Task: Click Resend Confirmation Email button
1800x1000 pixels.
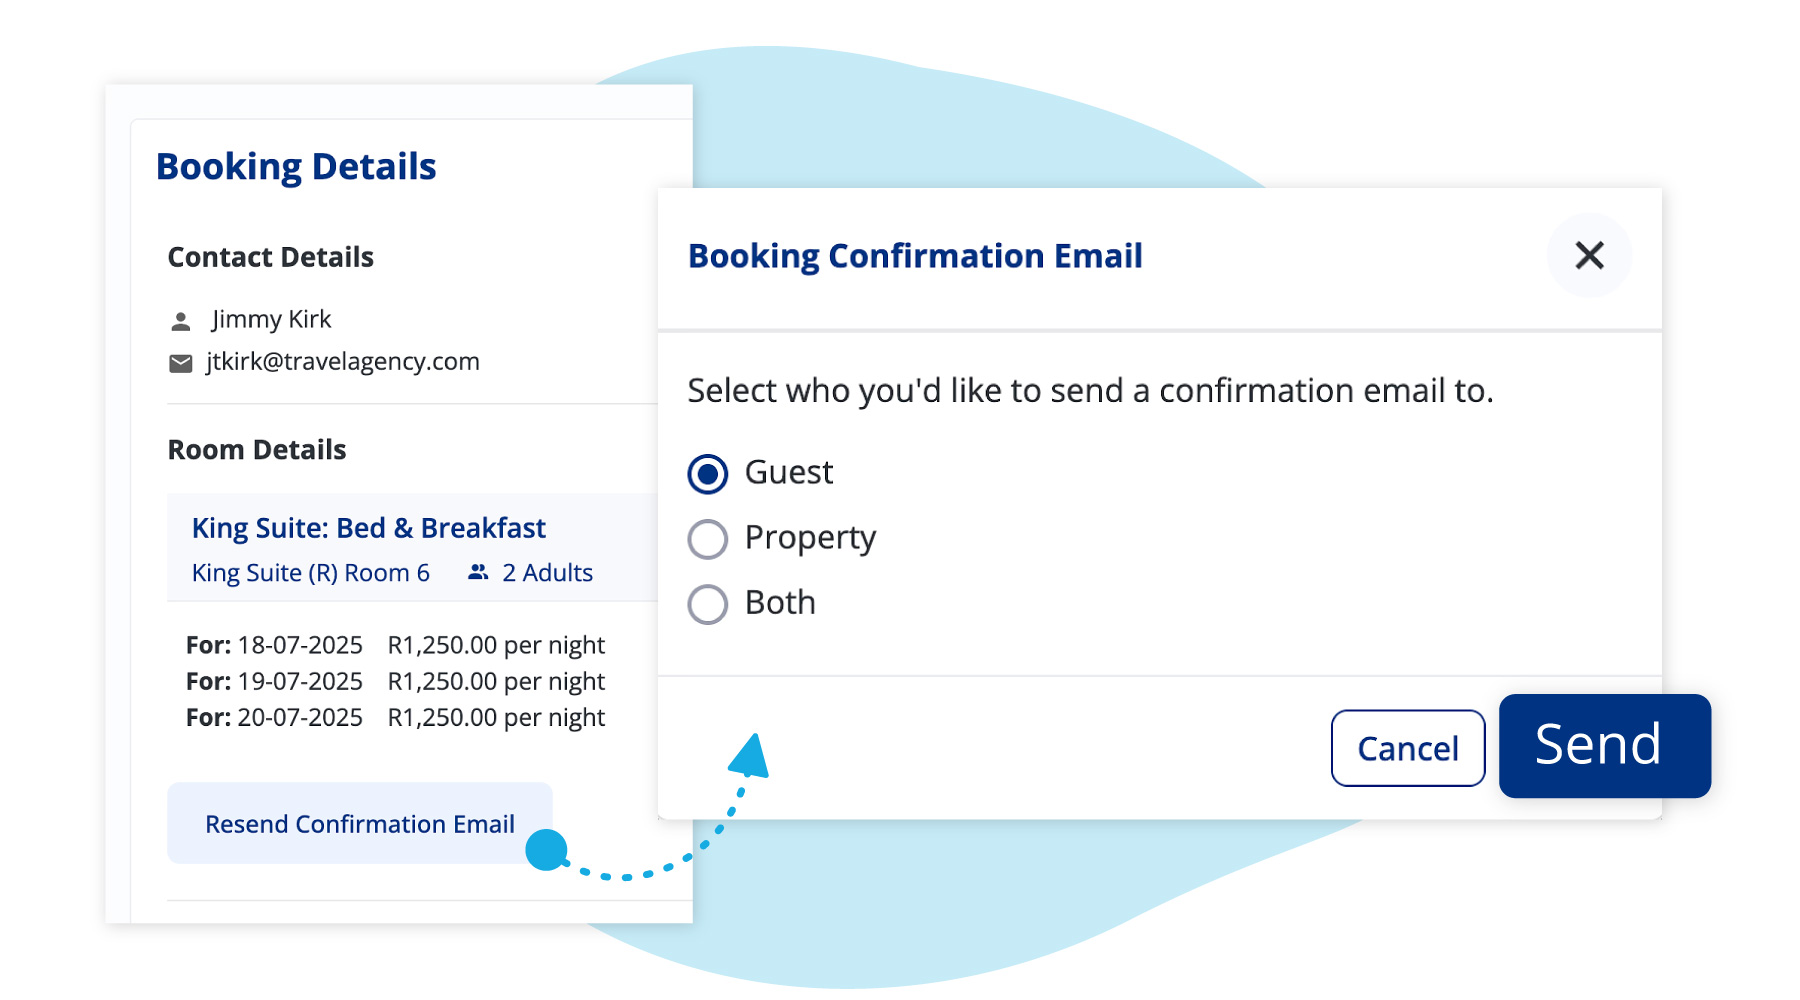Action: [359, 823]
